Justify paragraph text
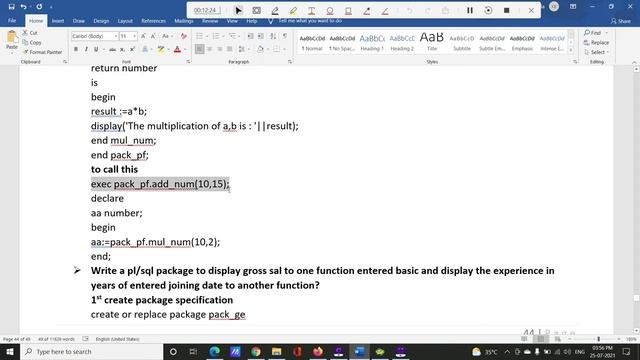 (229, 49)
